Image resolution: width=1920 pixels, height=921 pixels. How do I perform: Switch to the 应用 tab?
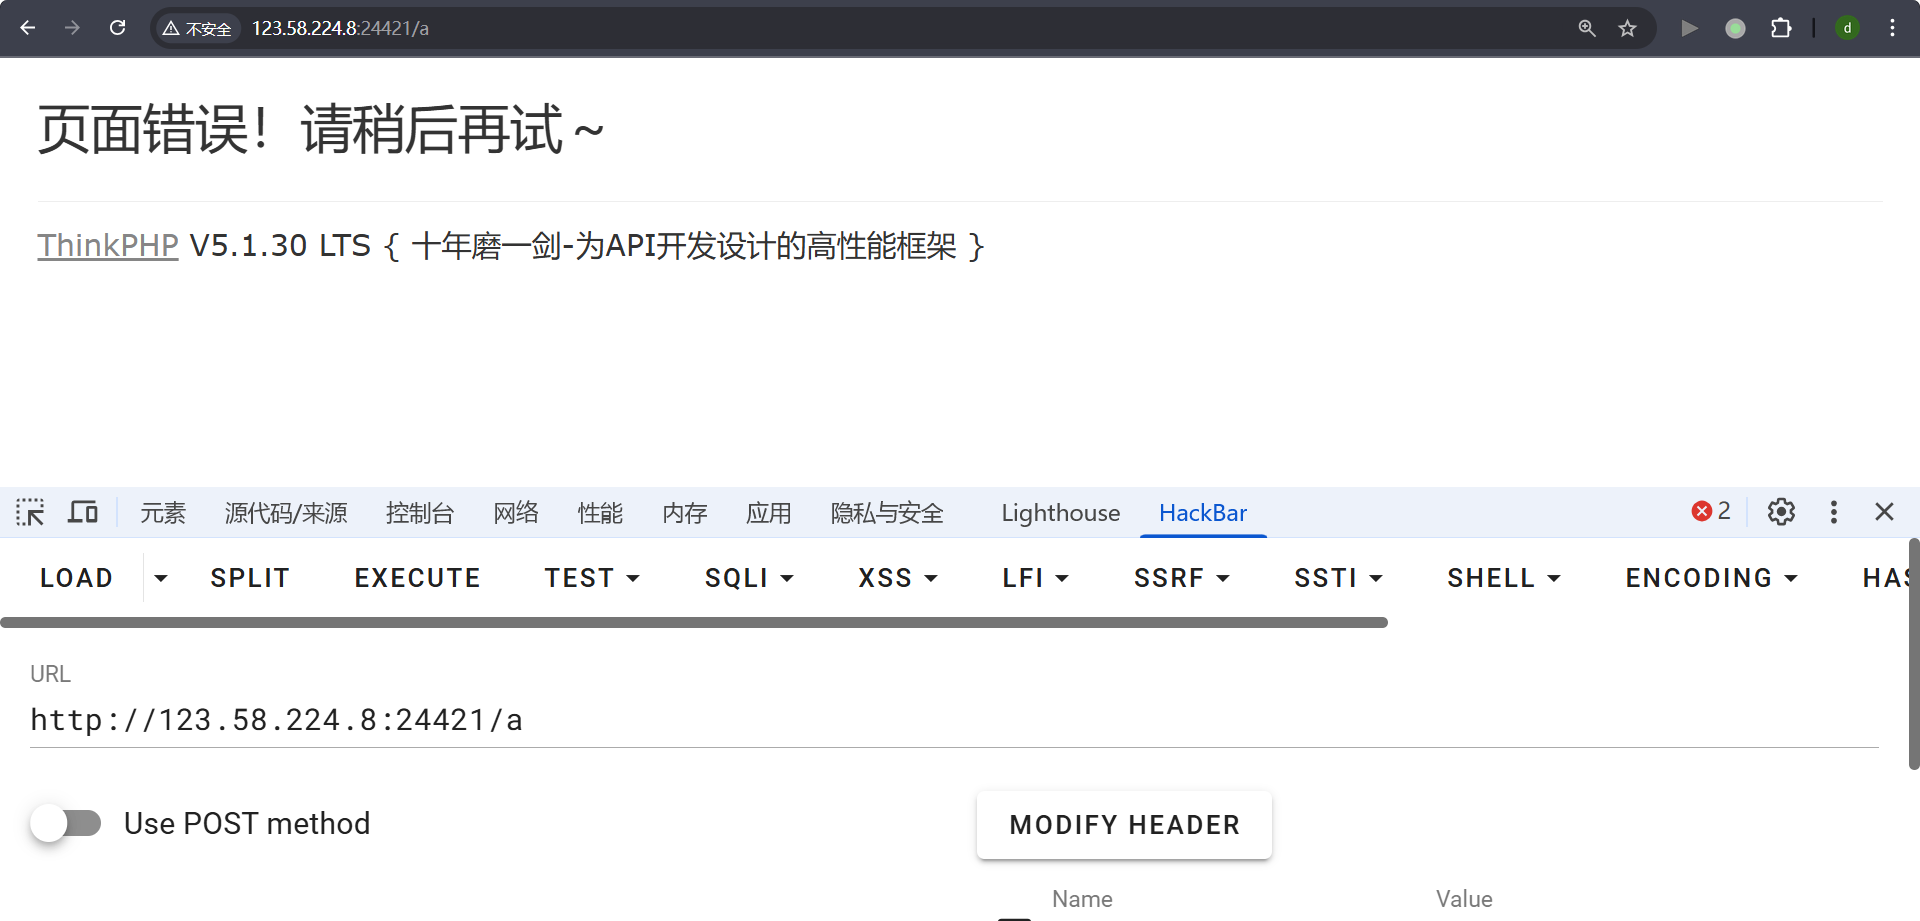769,513
